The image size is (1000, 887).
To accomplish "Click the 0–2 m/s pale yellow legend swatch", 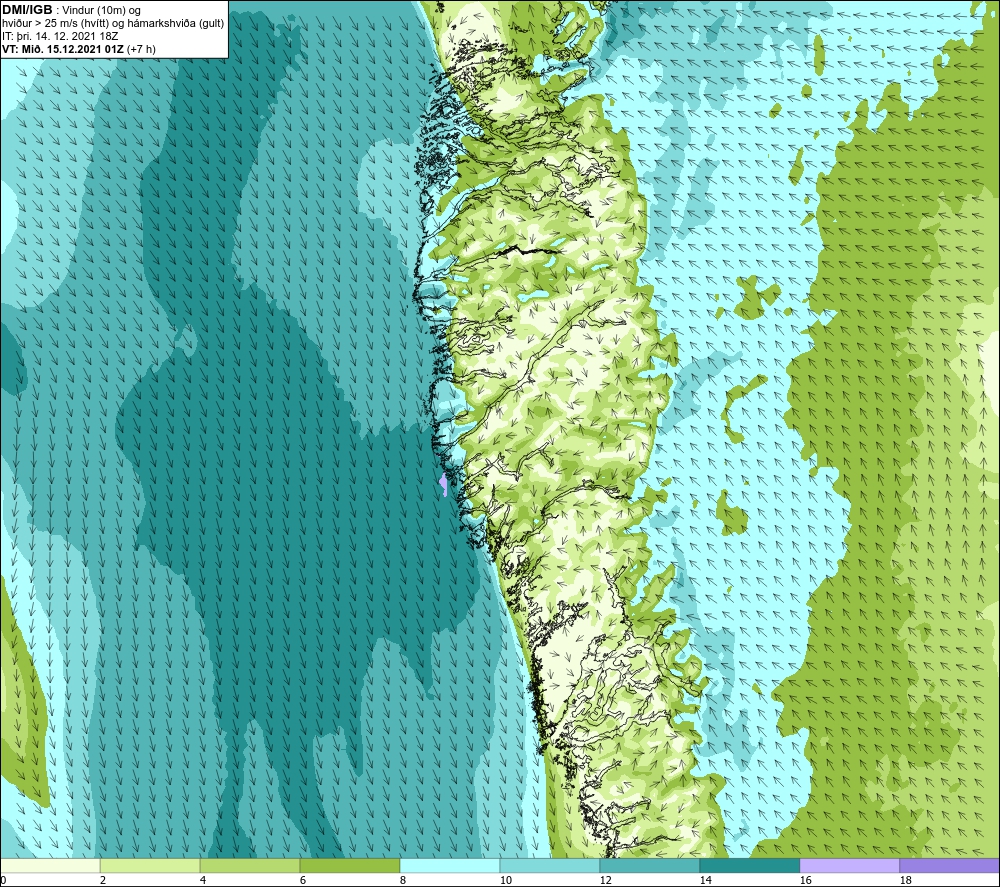I will (50, 865).
